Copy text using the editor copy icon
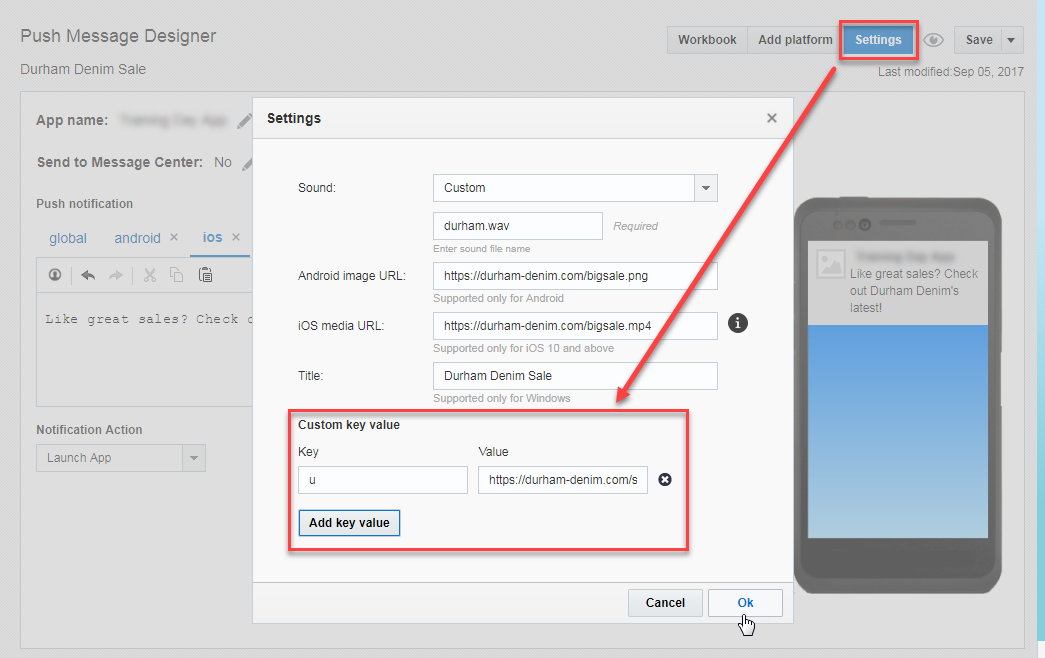The height and width of the screenshot is (658, 1045). pyautogui.click(x=177, y=275)
